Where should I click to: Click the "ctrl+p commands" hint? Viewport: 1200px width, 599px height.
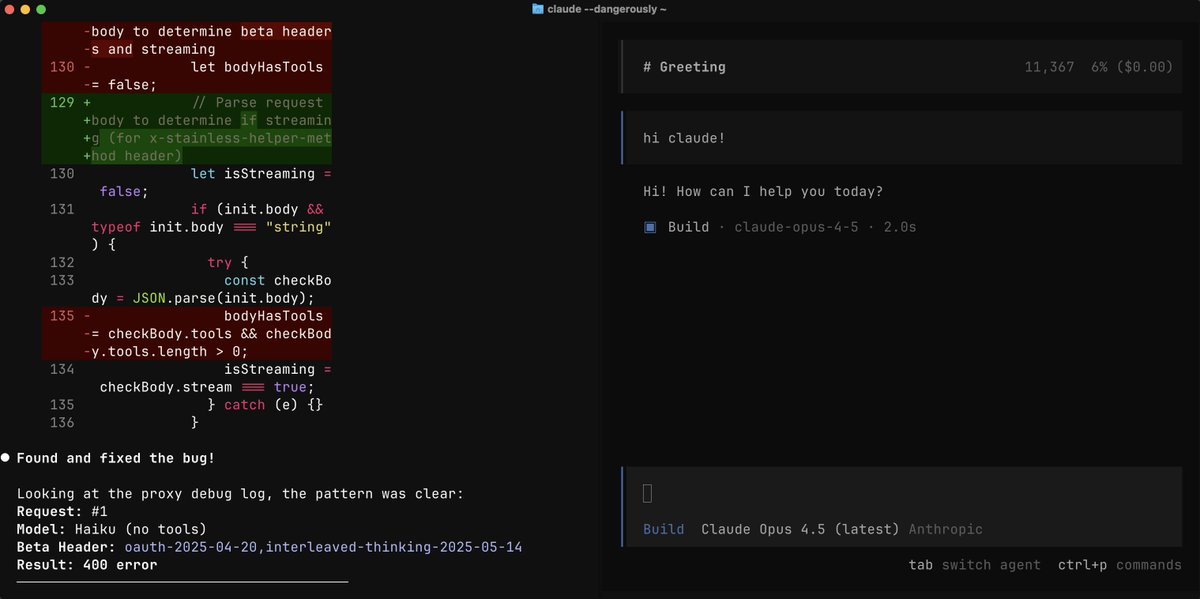coord(1120,565)
